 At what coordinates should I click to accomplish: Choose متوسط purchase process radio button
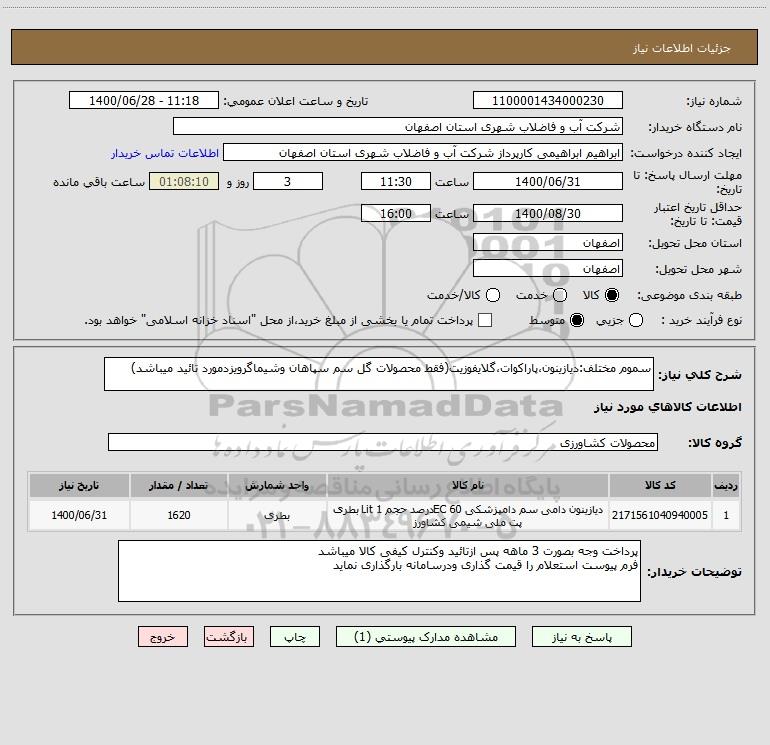pyautogui.click(x=577, y=320)
